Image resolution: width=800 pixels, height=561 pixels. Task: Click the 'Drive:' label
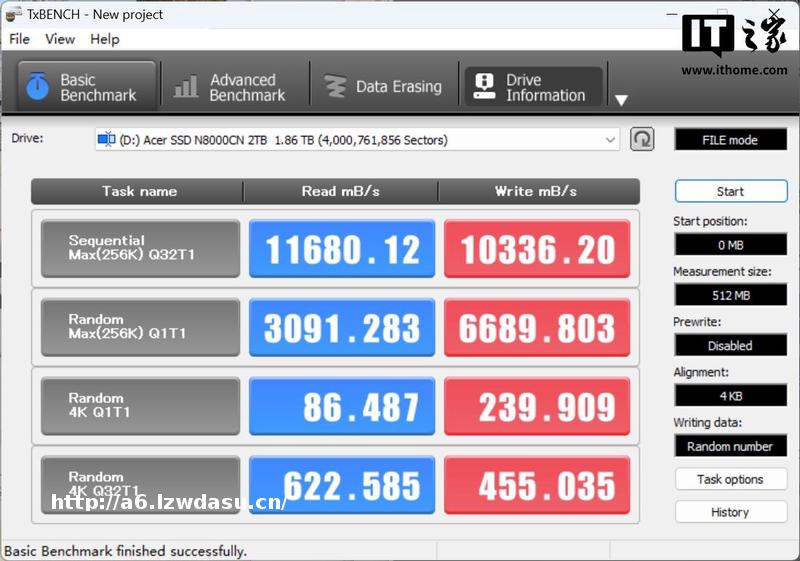(28, 138)
